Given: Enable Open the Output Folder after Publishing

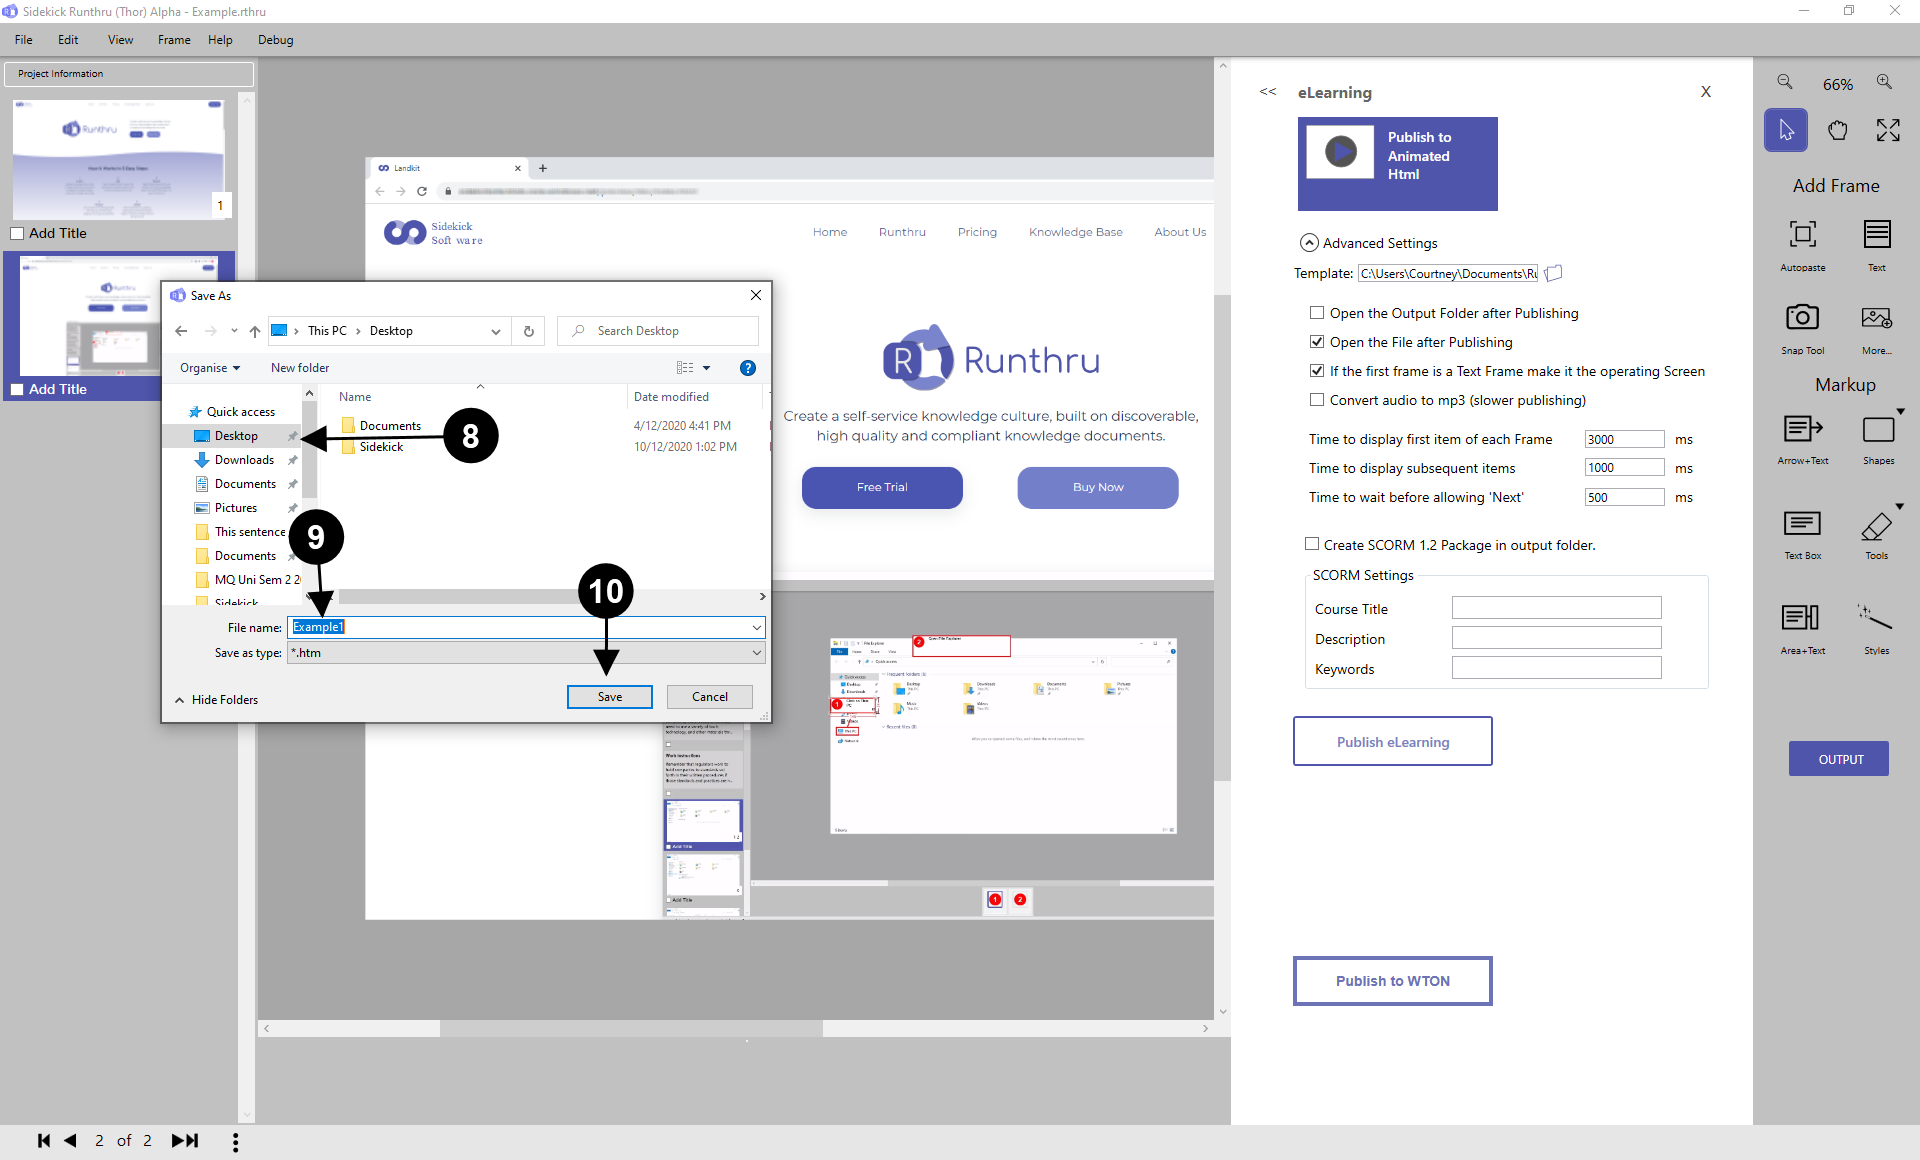Looking at the screenshot, I should pyautogui.click(x=1317, y=313).
